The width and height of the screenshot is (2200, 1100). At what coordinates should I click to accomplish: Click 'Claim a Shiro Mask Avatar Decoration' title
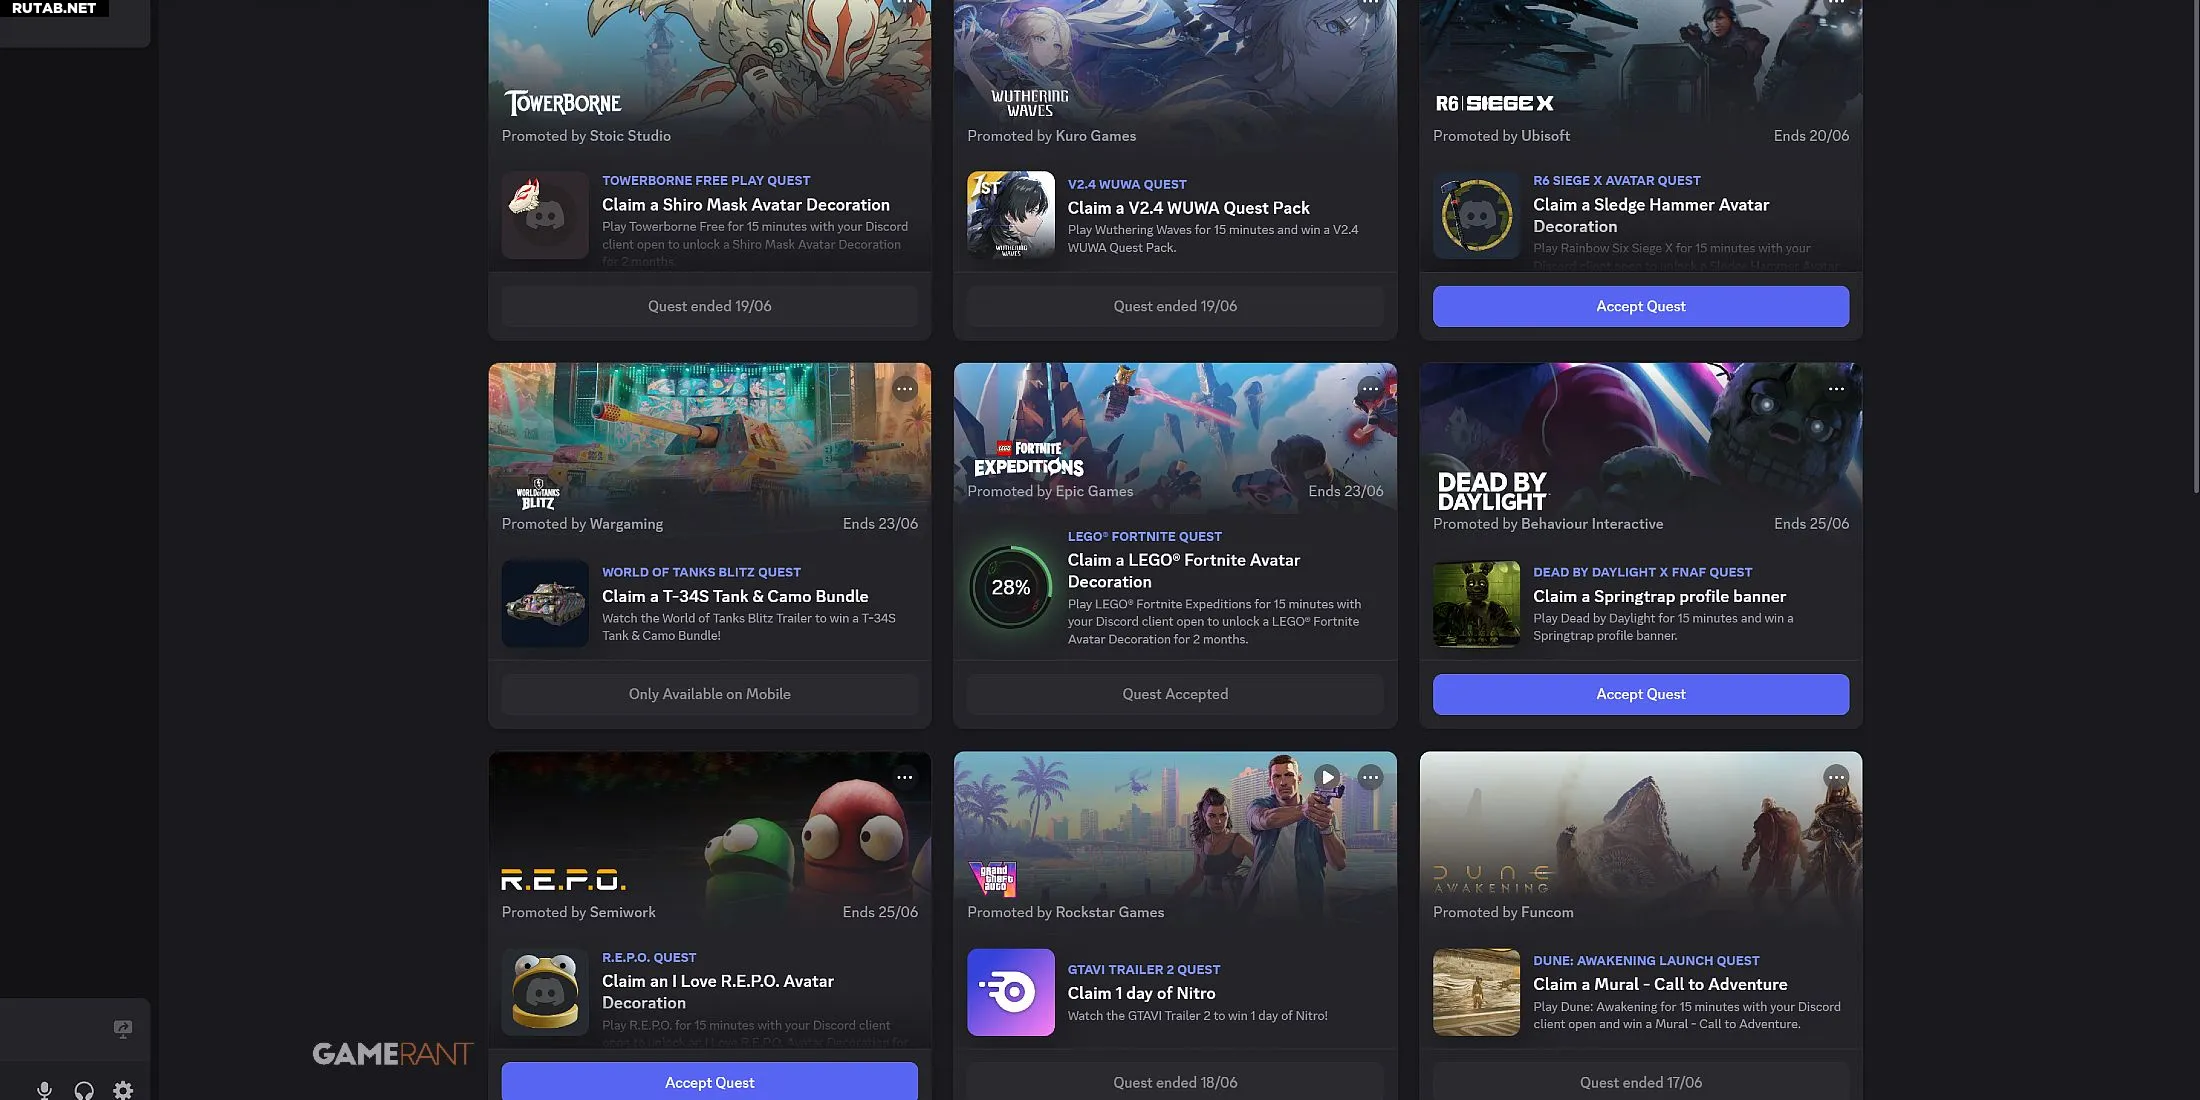[745, 204]
